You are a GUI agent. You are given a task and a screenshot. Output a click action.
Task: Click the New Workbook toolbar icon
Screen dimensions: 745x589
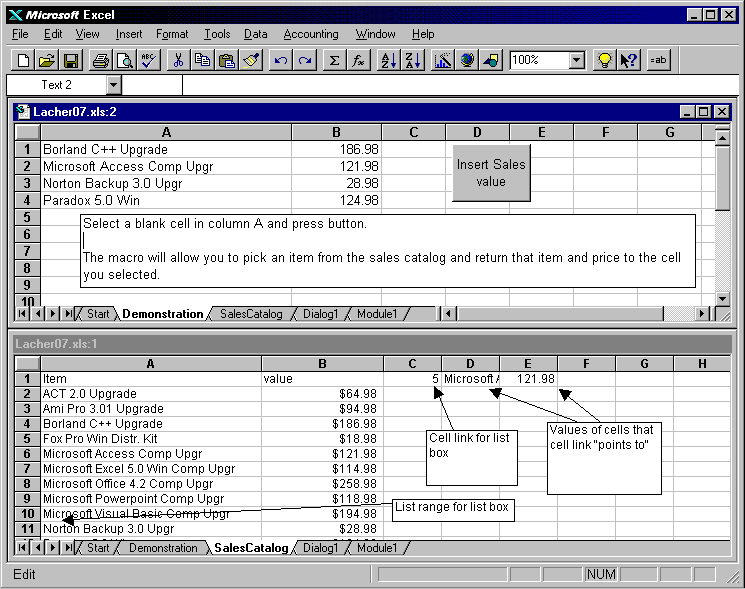(22, 60)
